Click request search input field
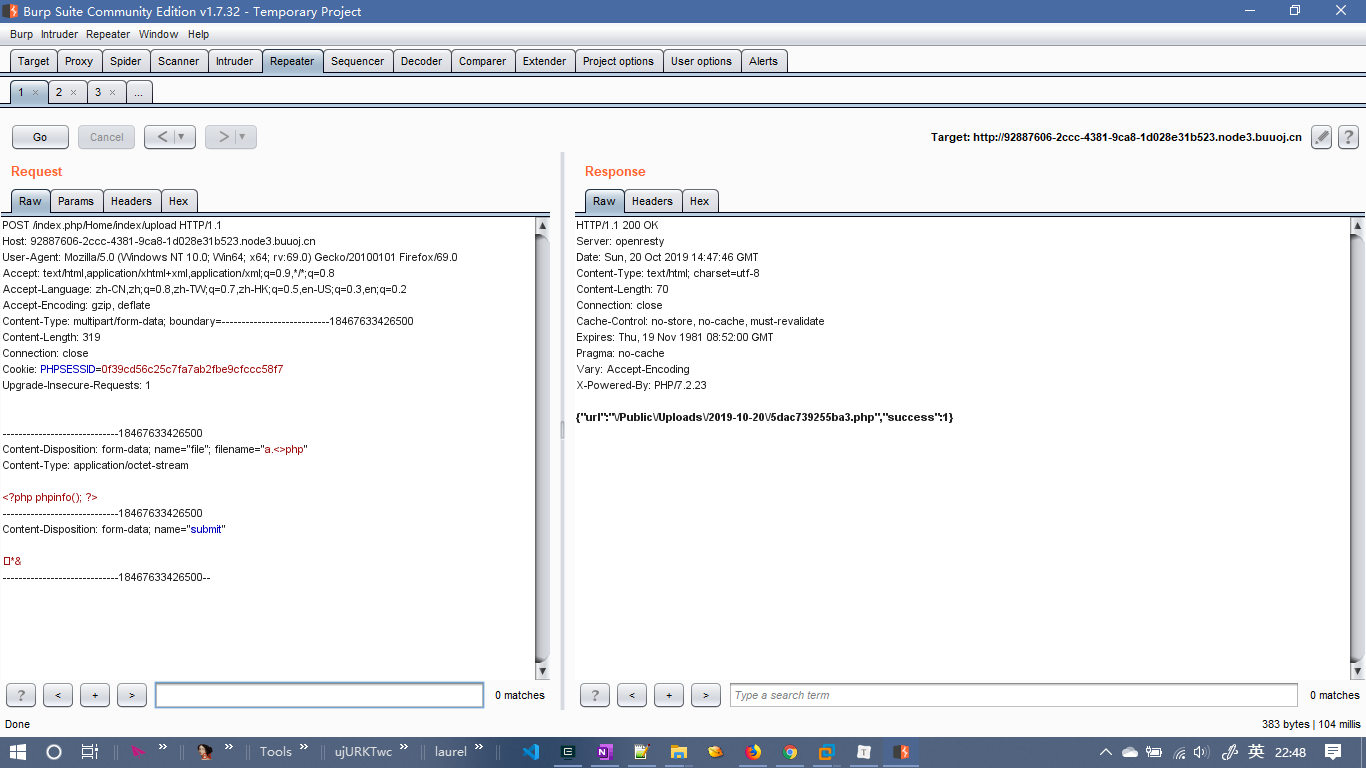Viewport: 1366px width, 768px height. pos(320,695)
